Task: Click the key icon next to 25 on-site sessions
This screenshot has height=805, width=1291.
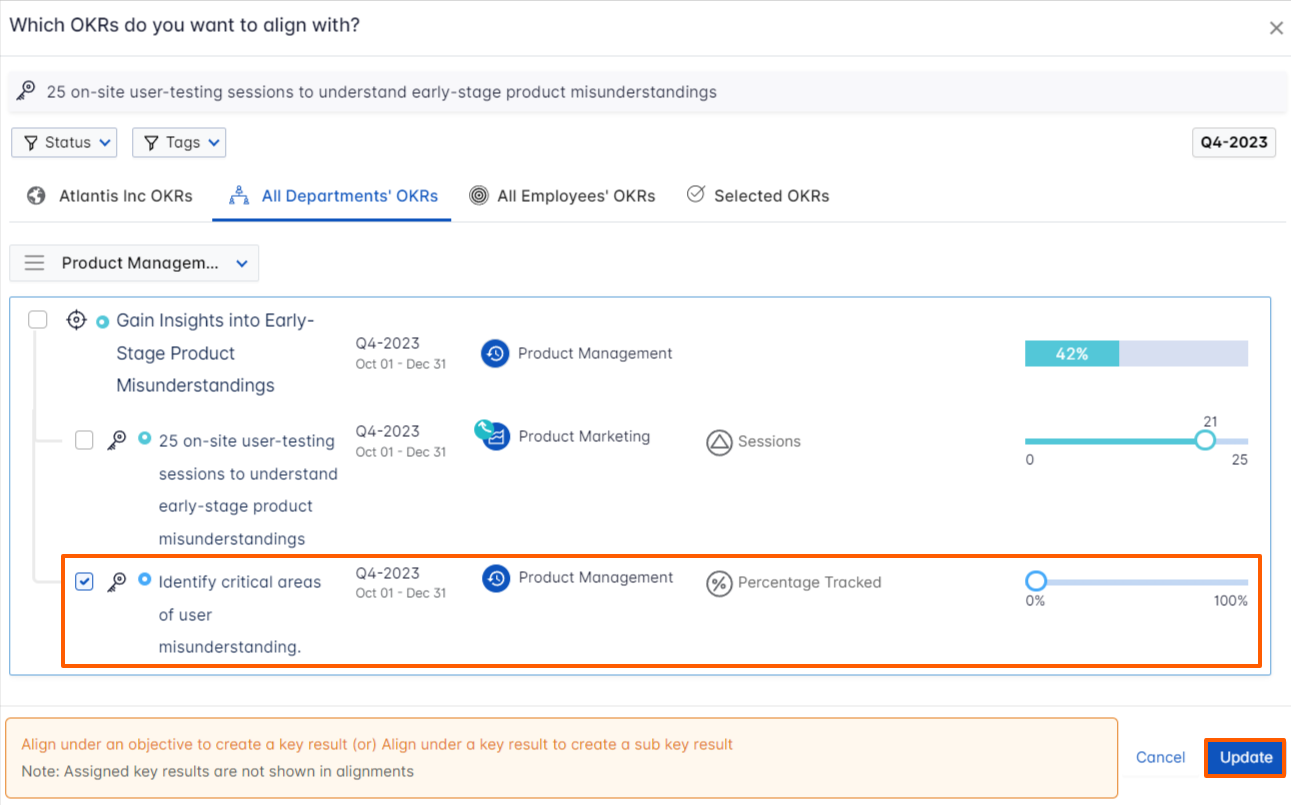Action: [117, 440]
